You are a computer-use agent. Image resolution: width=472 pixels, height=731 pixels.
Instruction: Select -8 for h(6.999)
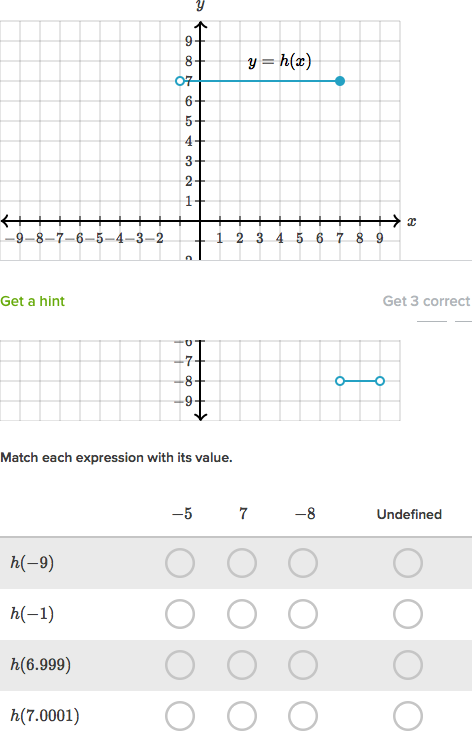pyautogui.click(x=303, y=664)
